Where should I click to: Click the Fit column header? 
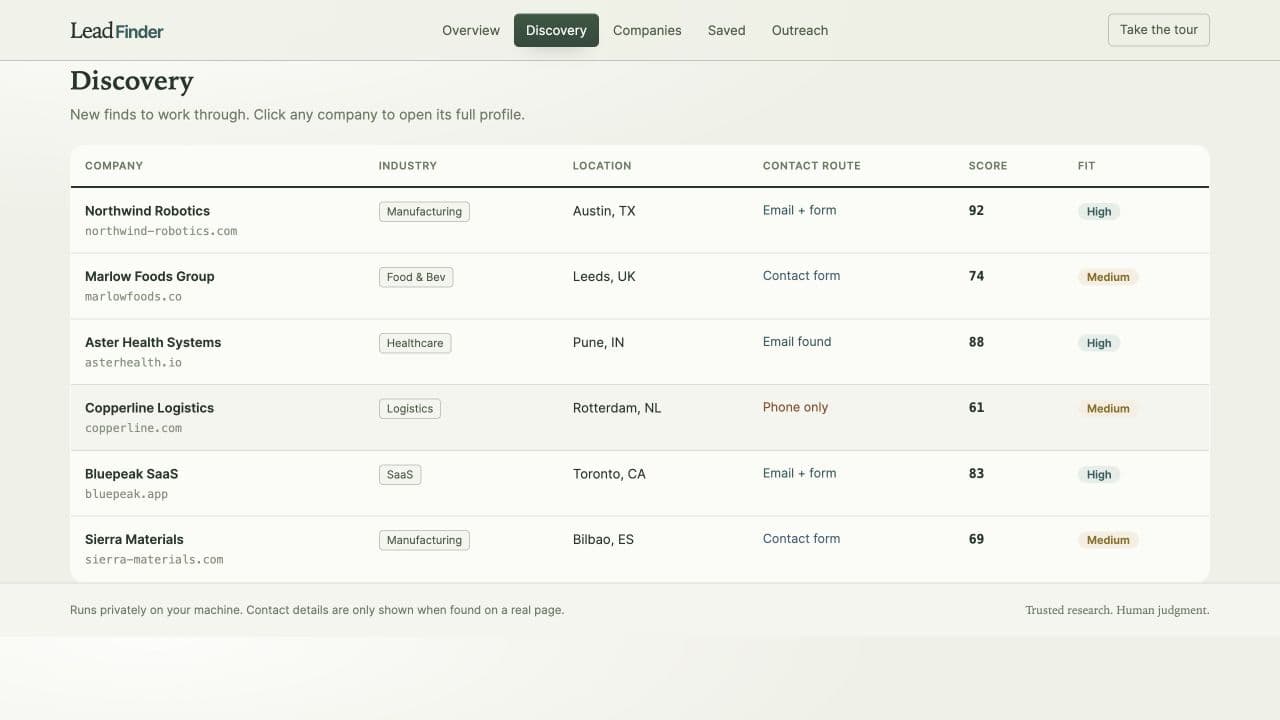tap(1086, 166)
